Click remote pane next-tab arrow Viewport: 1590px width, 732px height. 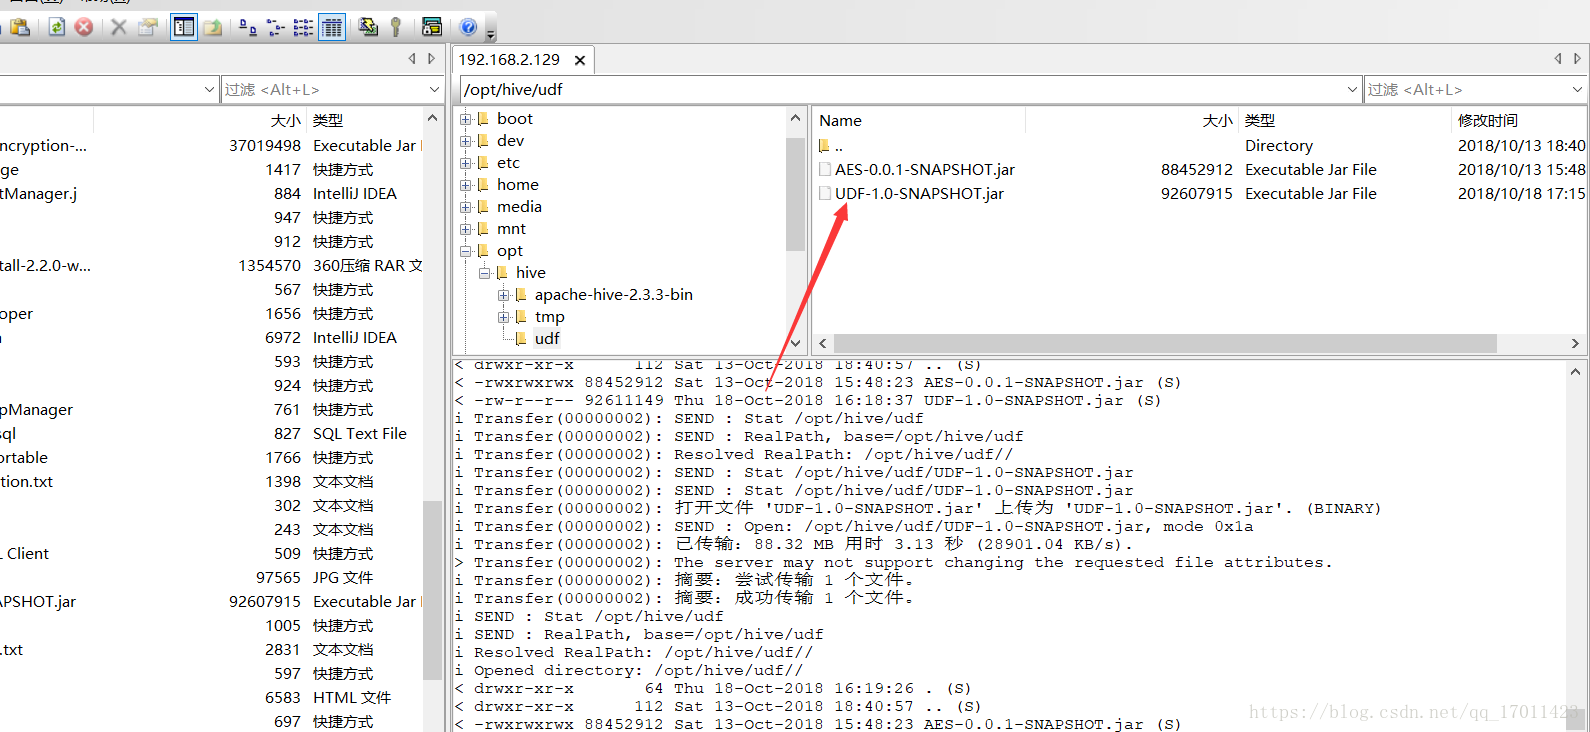pos(1577,59)
